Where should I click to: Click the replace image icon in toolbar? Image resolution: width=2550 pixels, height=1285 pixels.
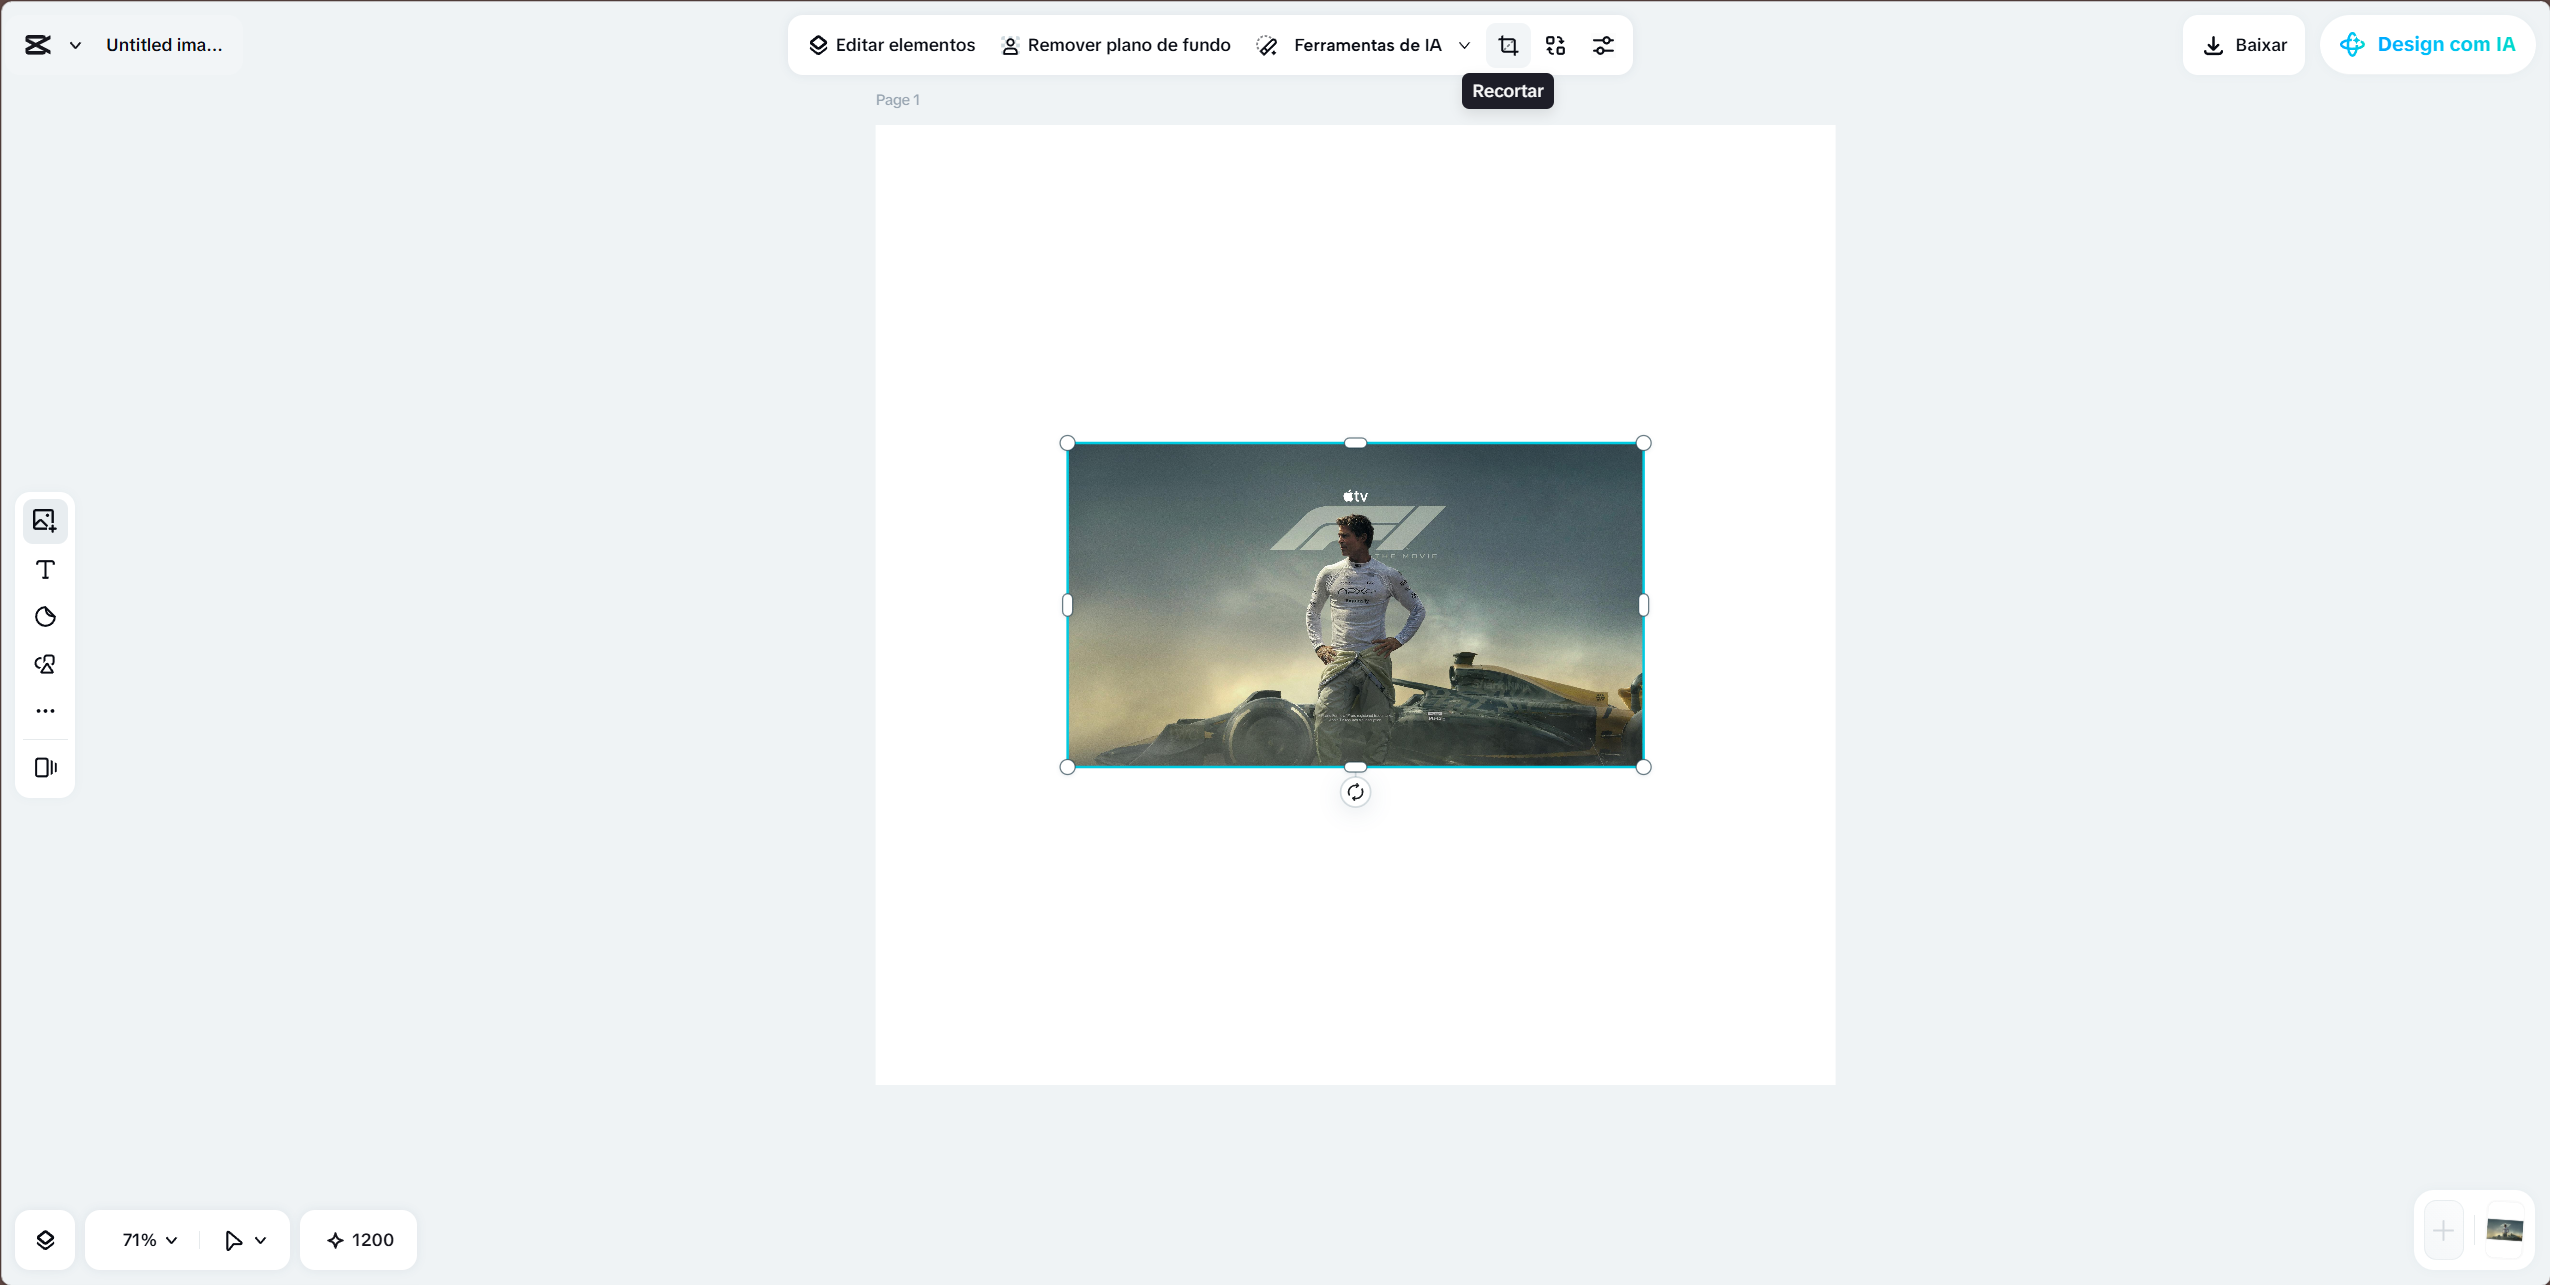(1555, 46)
